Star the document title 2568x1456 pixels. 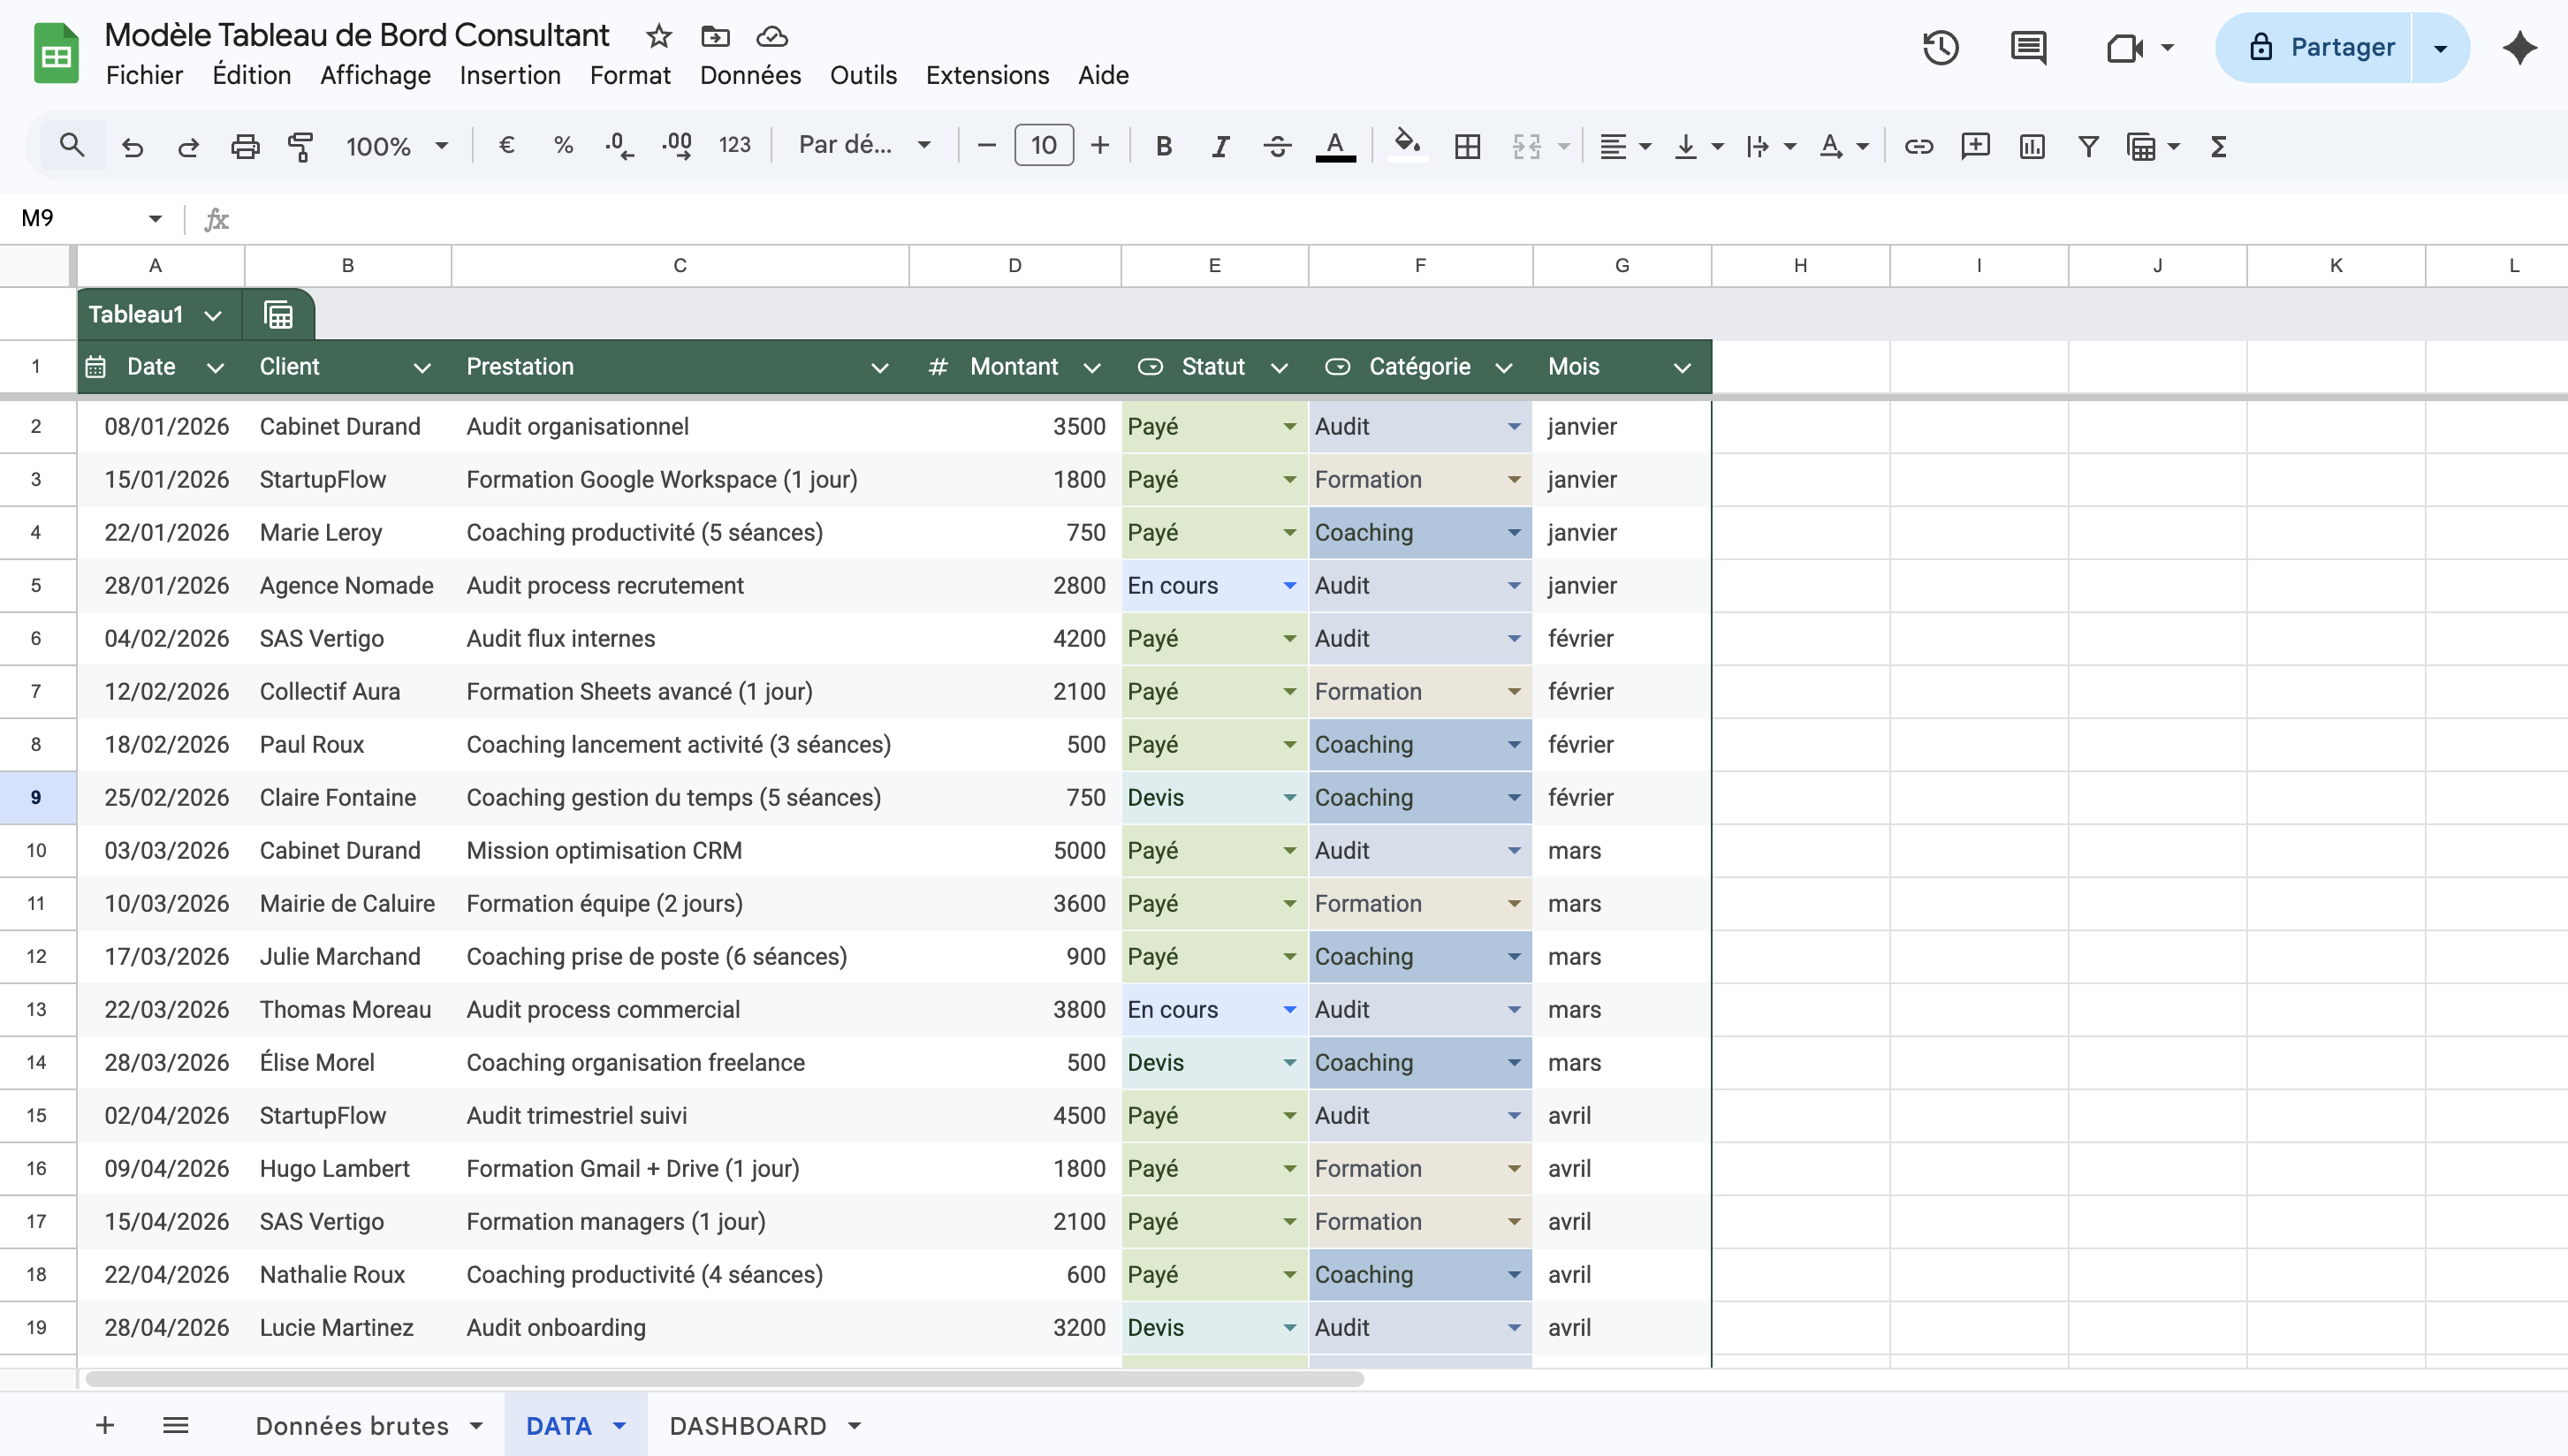(x=658, y=37)
